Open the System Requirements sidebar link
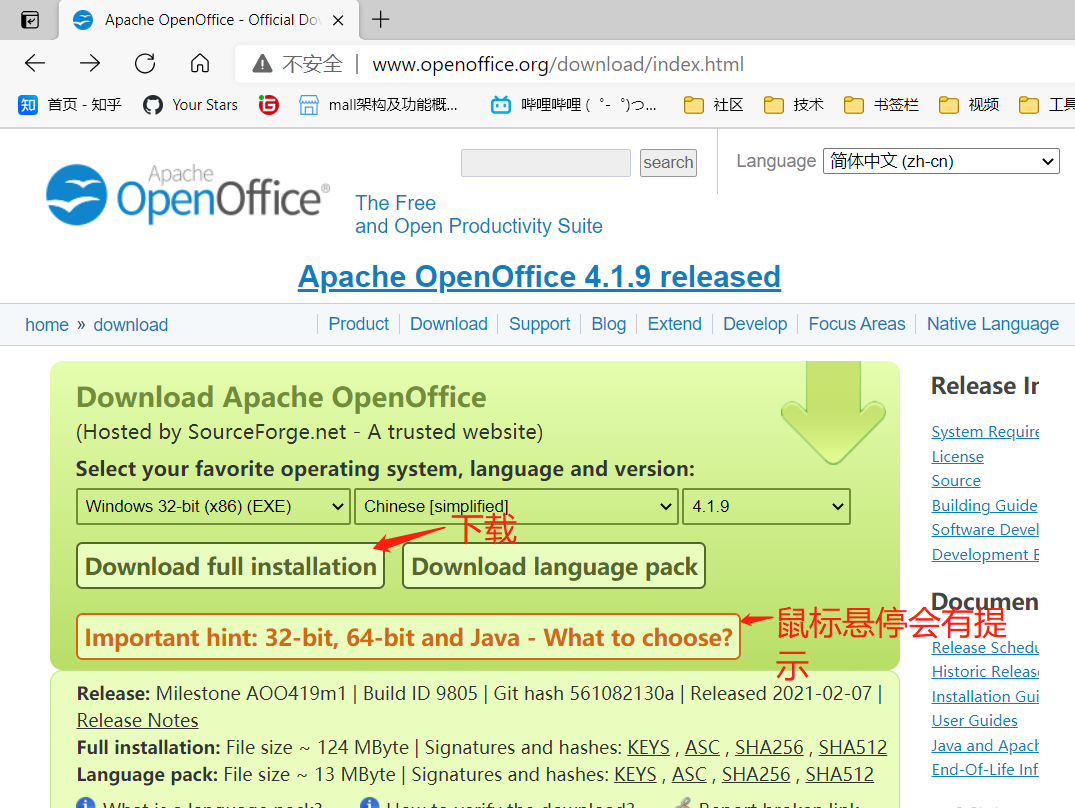1075x808 pixels. 985,432
